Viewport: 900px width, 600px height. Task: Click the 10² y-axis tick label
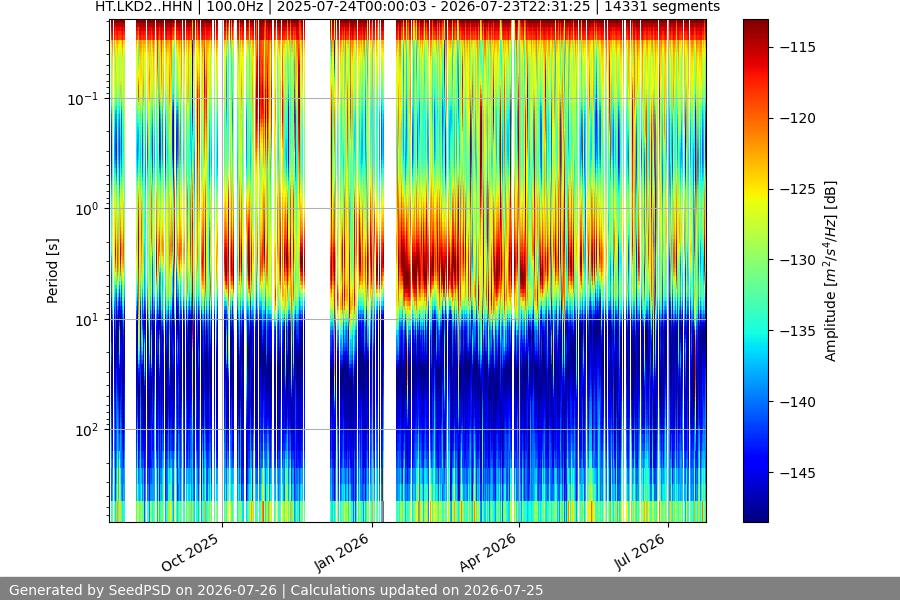87,430
